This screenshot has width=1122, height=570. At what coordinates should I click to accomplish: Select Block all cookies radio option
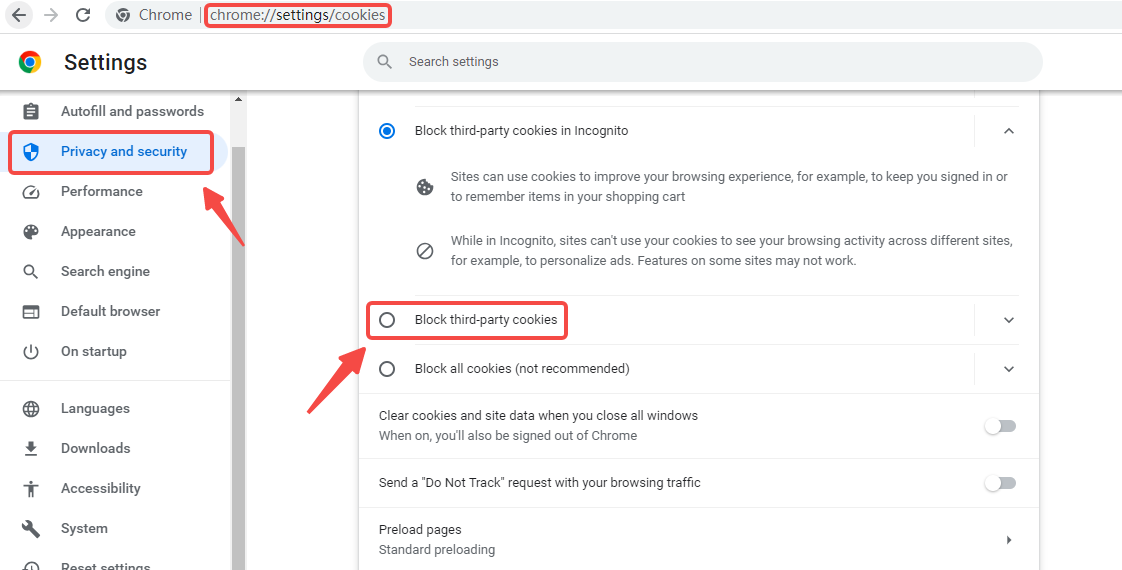click(x=387, y=369)
